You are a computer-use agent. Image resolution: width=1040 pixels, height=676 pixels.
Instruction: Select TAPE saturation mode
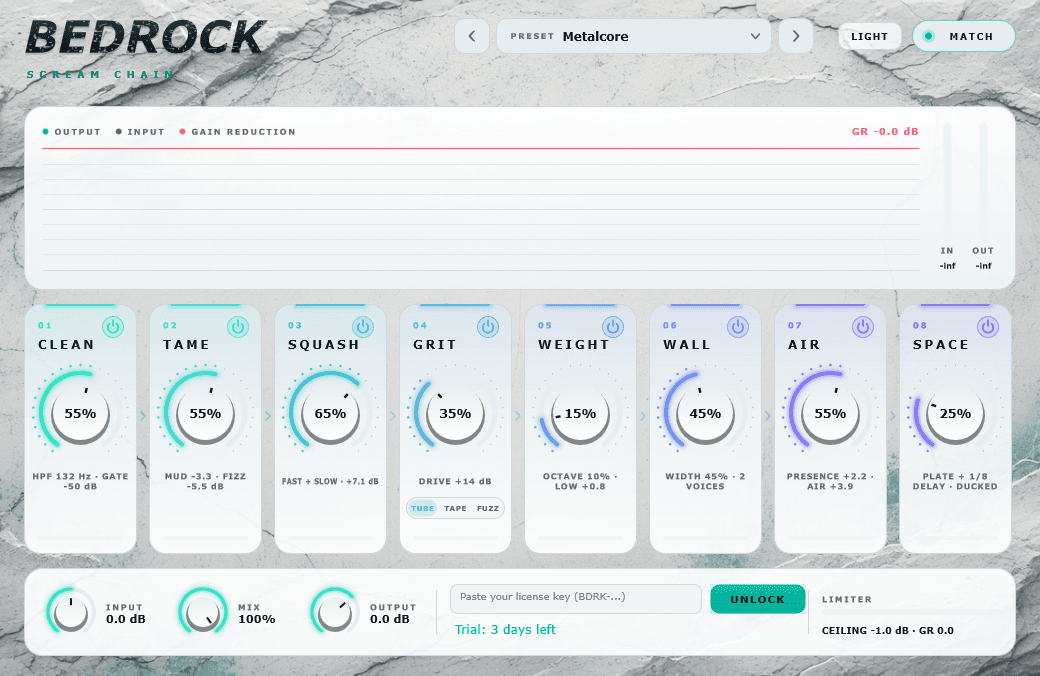(x=455, y=508)
